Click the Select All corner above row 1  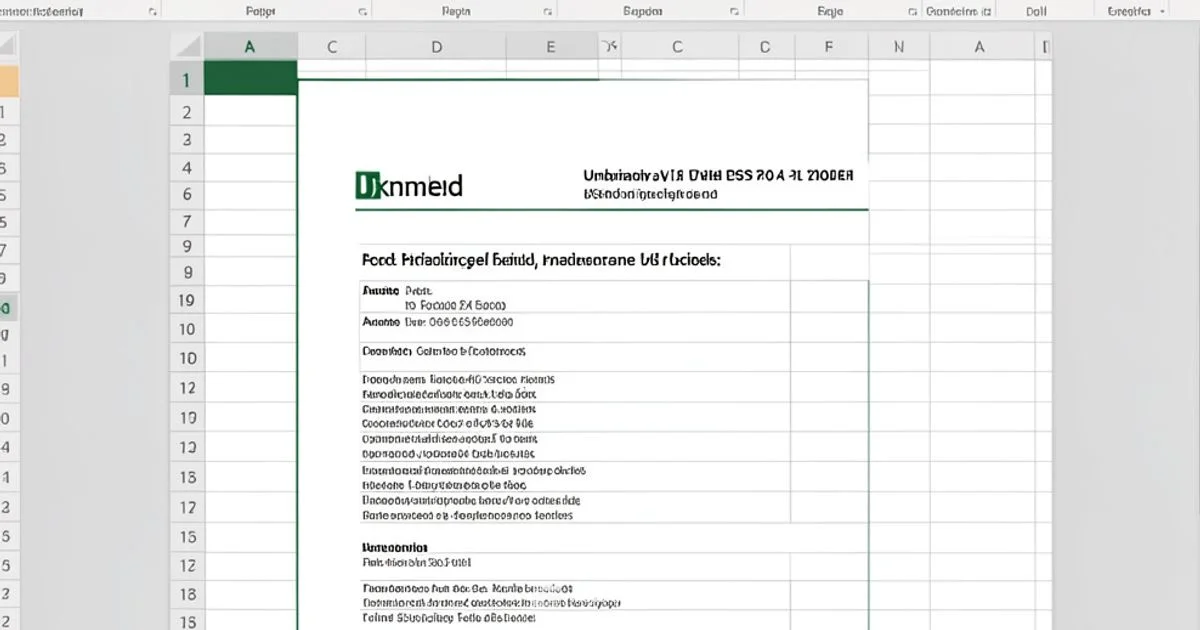[186, 46]
